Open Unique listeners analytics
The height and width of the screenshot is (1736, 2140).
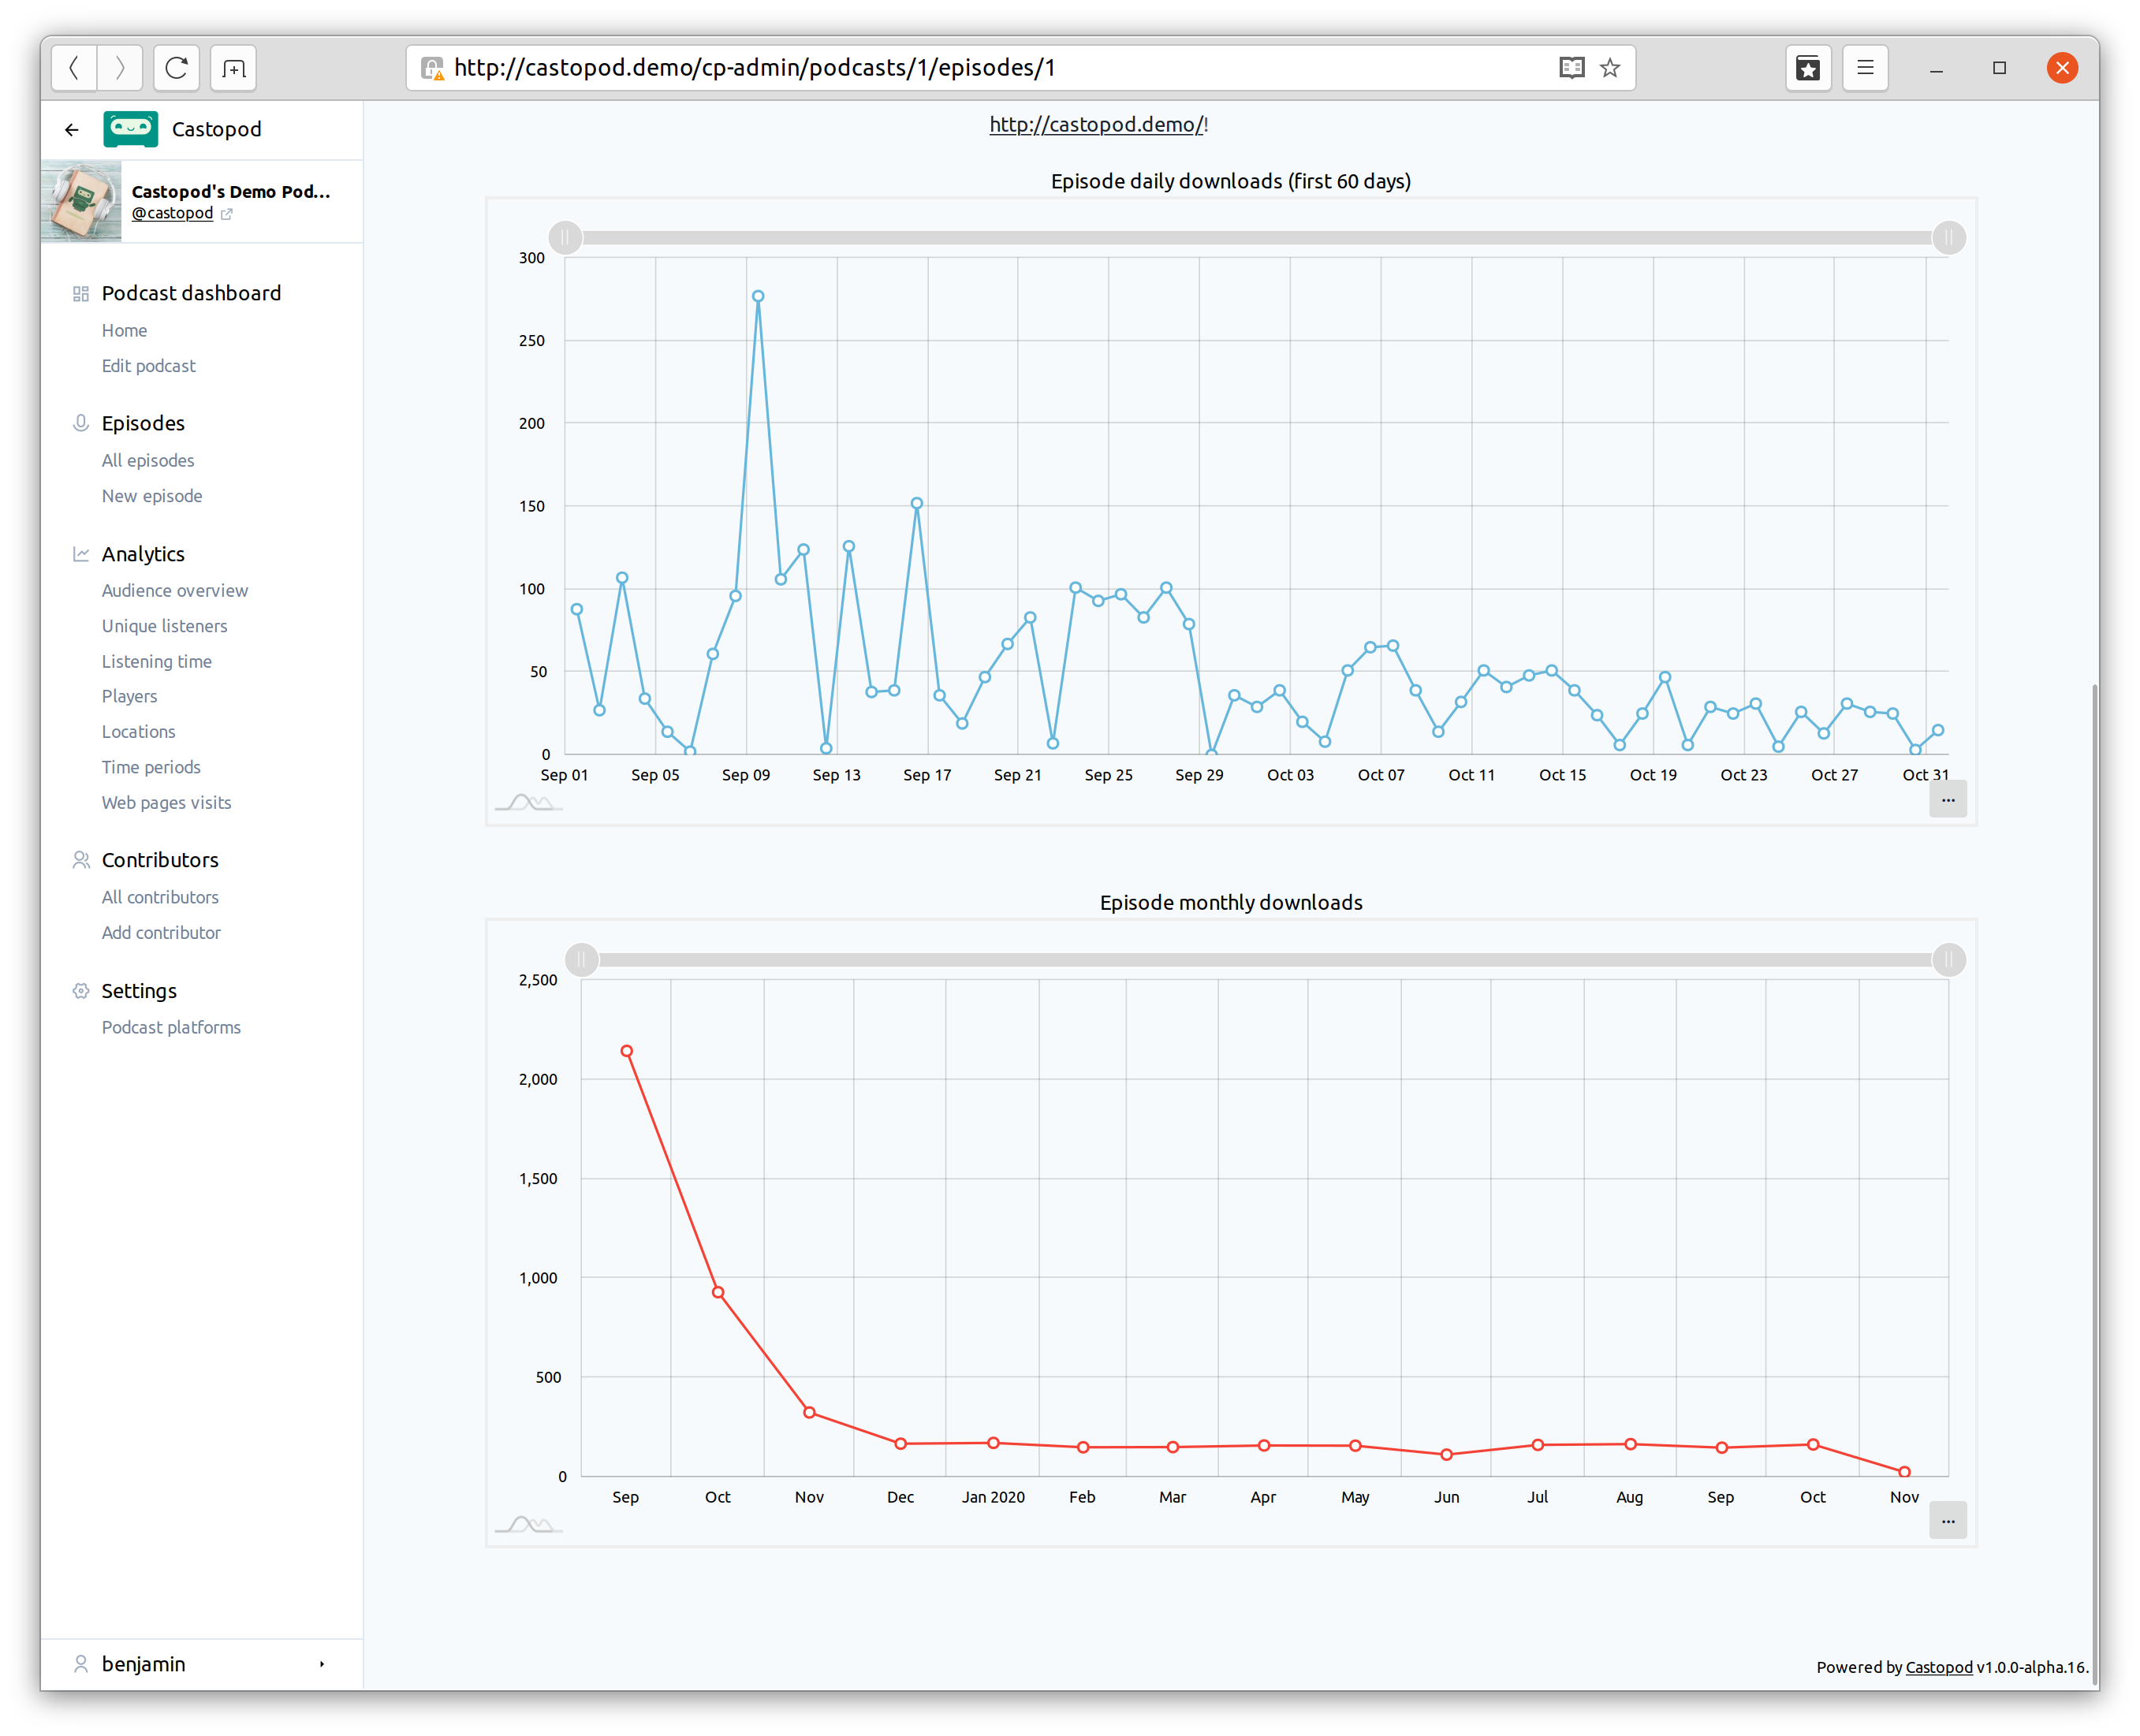164,626
